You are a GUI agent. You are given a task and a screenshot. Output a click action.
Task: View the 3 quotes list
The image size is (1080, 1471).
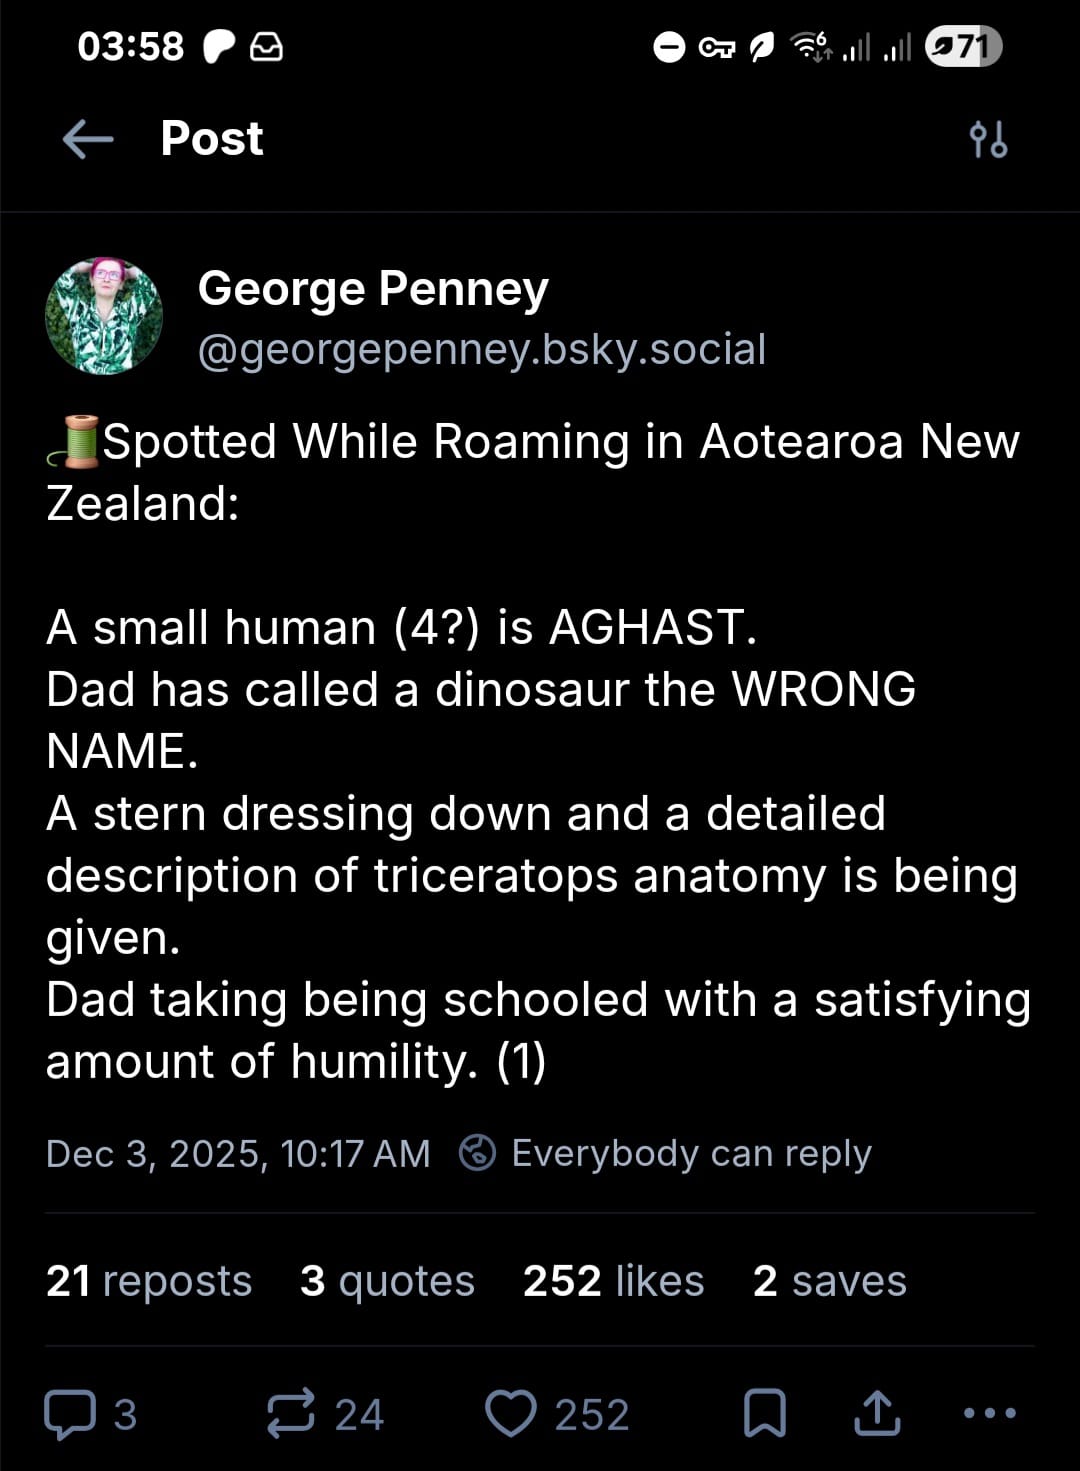[x=387, y=1281]
